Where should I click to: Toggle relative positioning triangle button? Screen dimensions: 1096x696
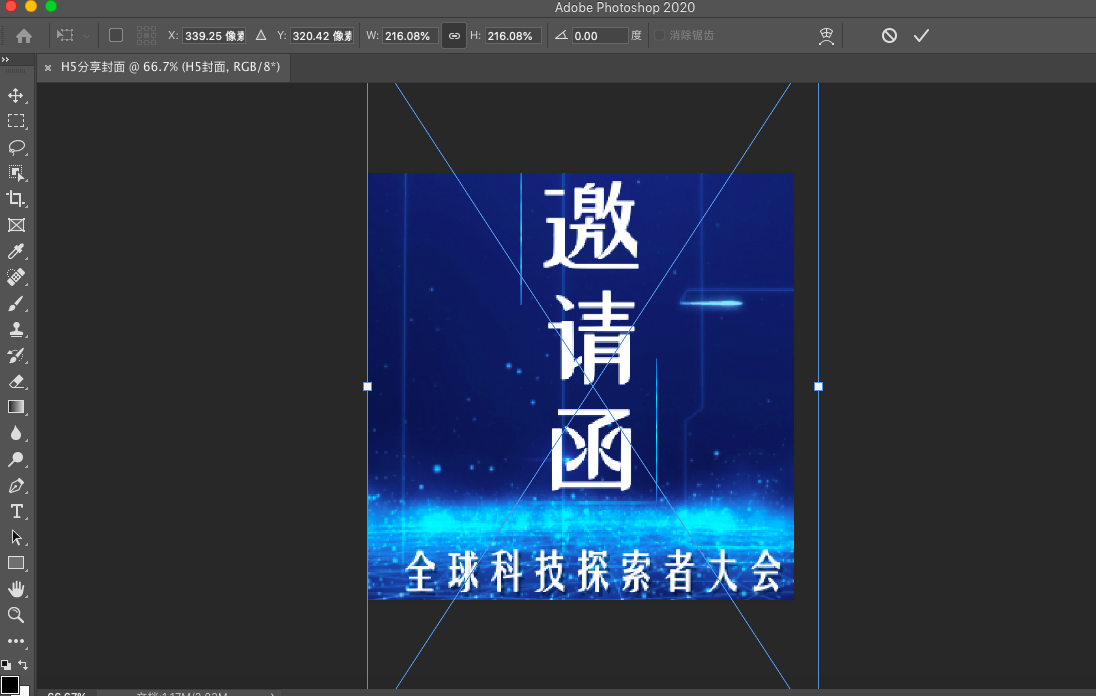(x=261, y=35)
